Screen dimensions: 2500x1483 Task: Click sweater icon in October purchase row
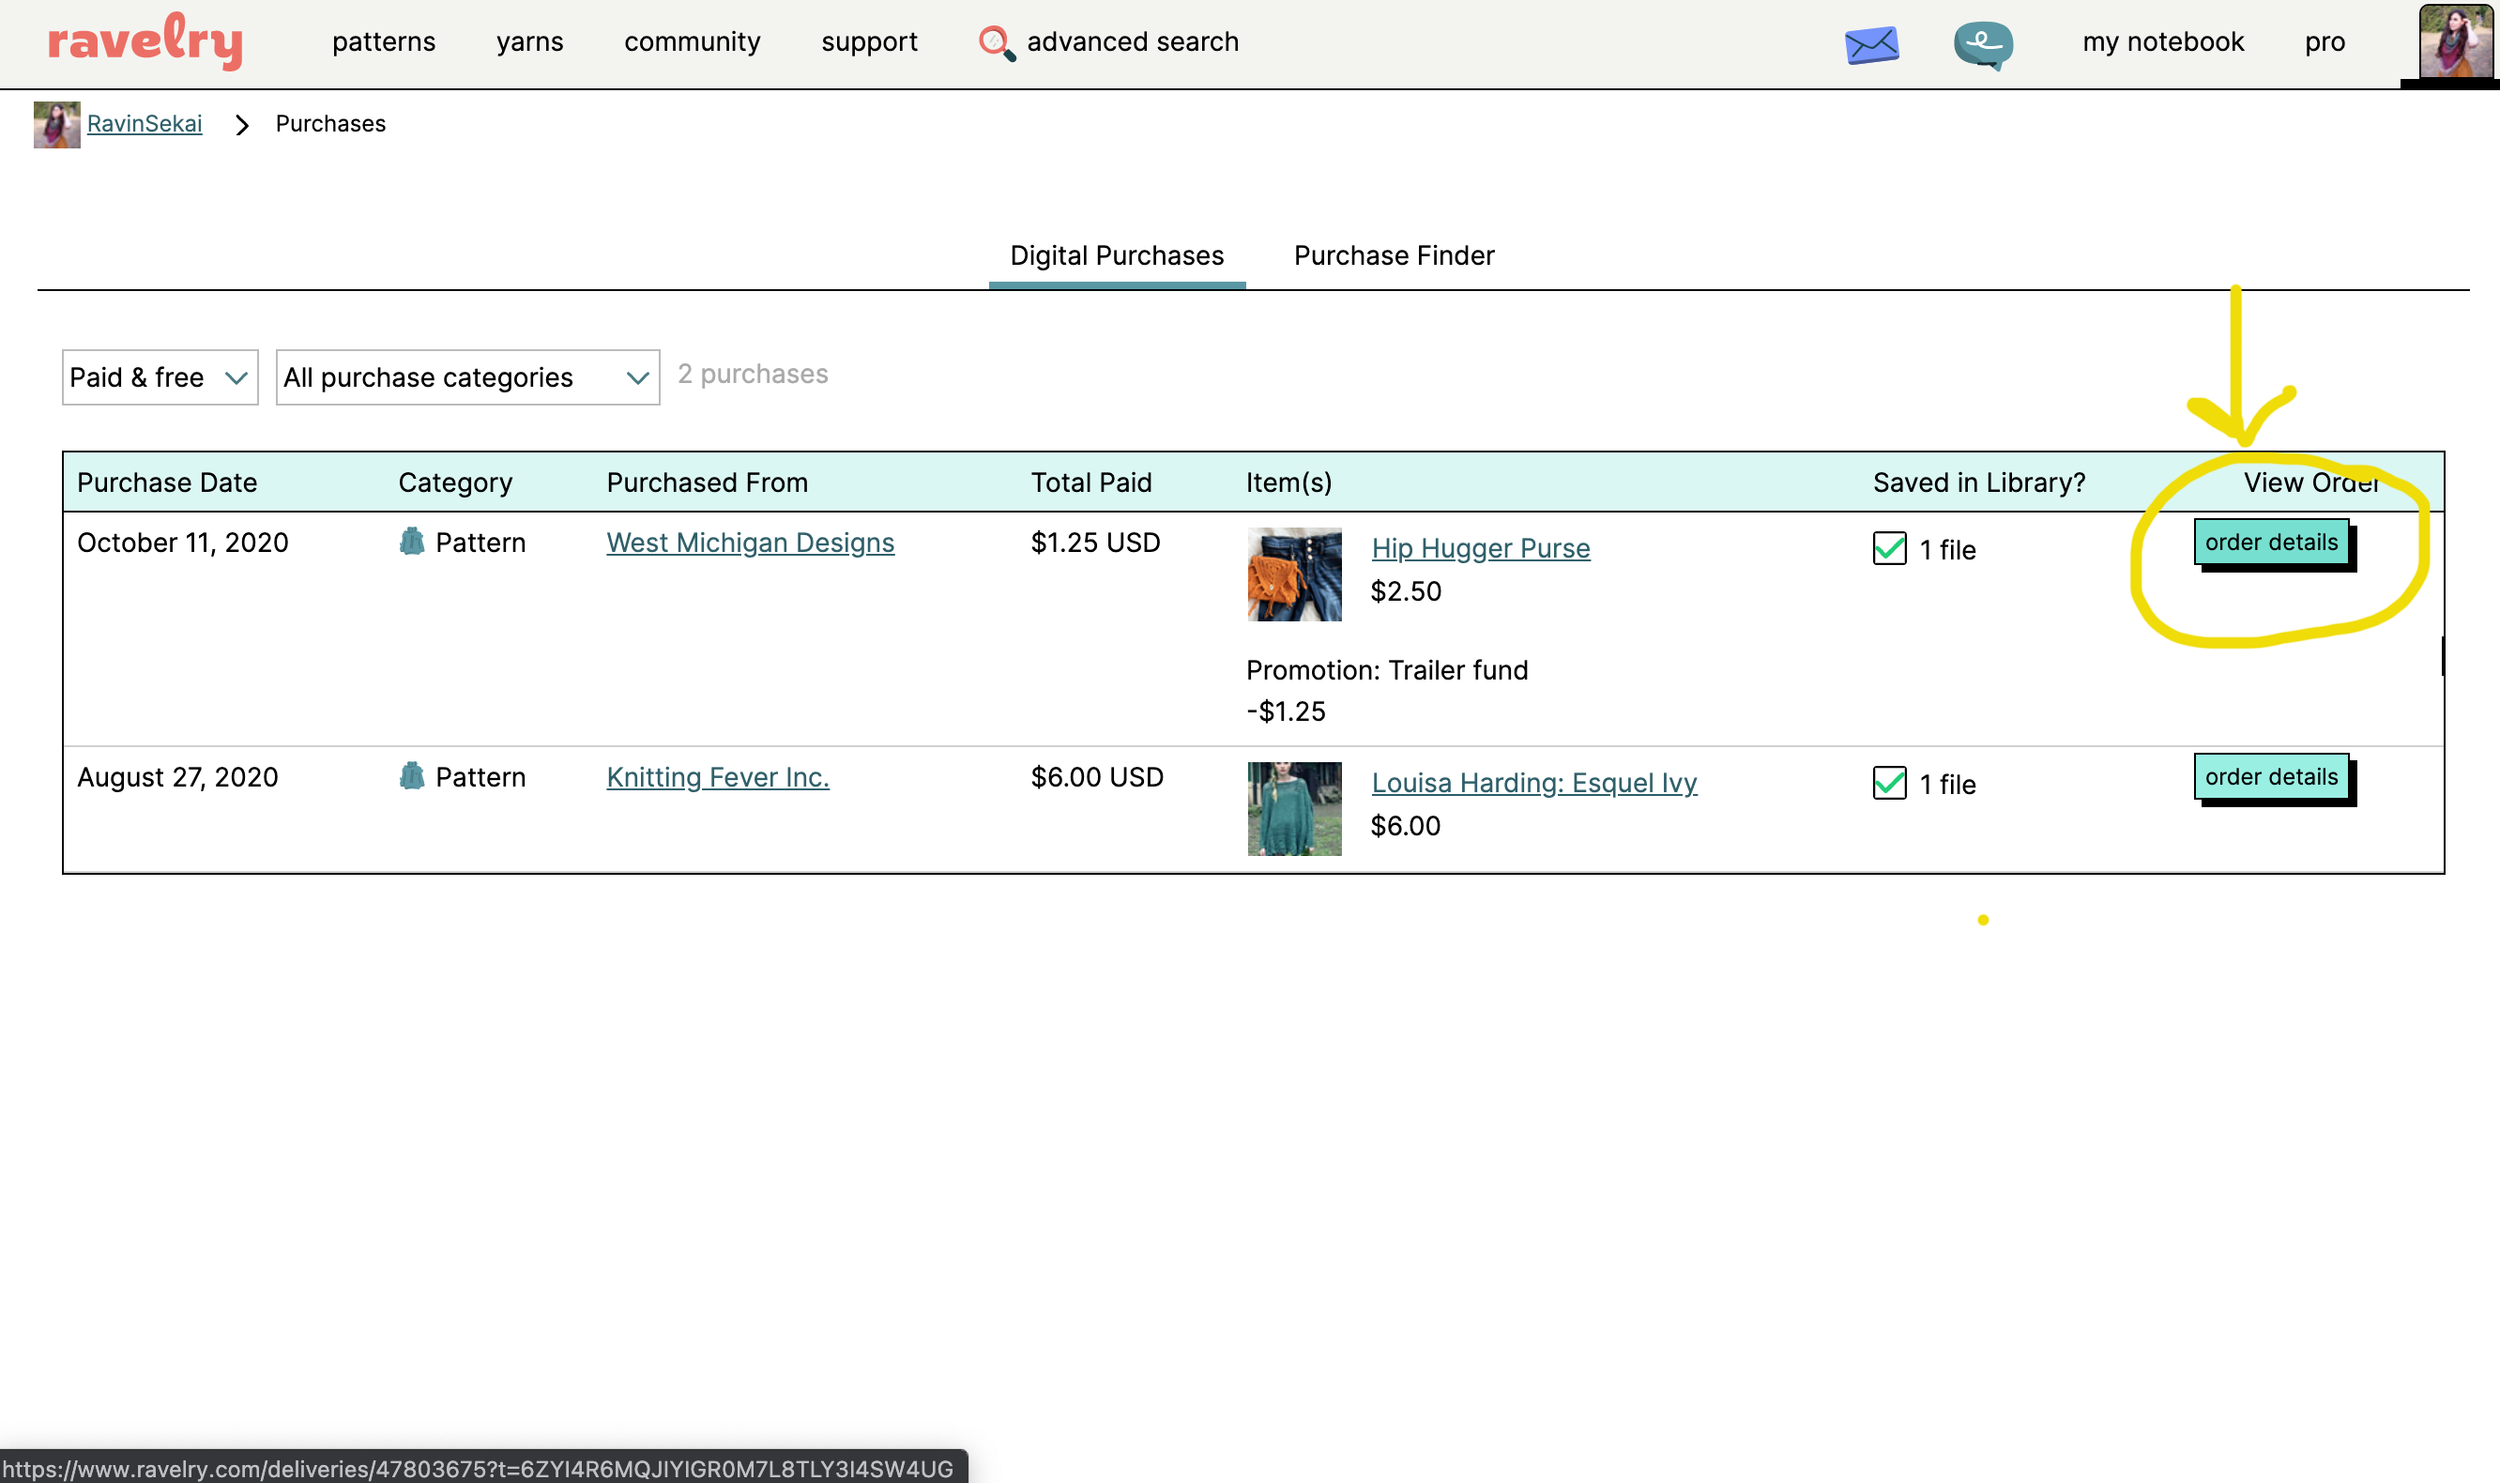tap(412, 542)
